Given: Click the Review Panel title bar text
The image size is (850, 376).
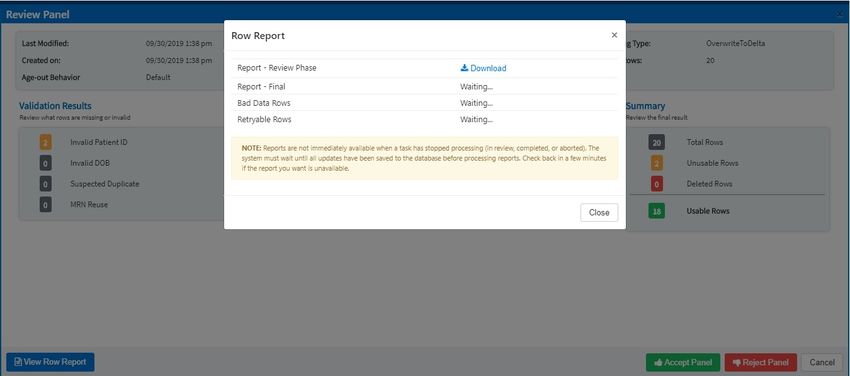Looking at the screenshot, I should coord(38,15).
